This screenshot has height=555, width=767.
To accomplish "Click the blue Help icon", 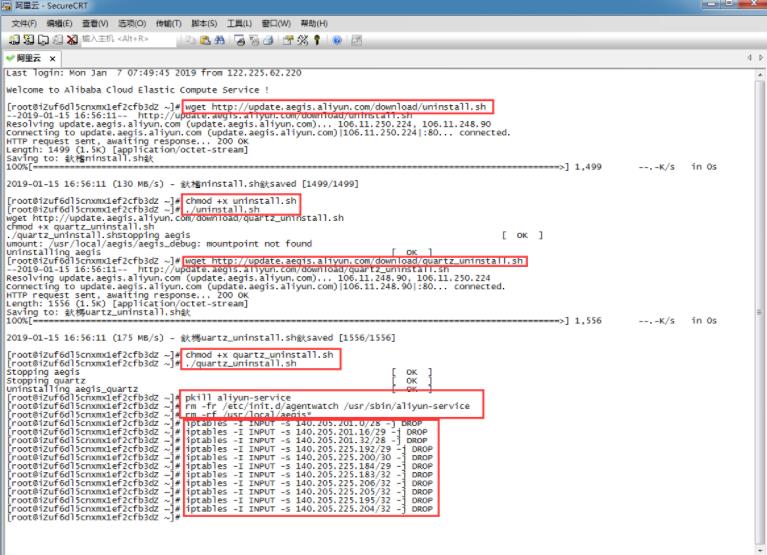I will pos(337,40).
